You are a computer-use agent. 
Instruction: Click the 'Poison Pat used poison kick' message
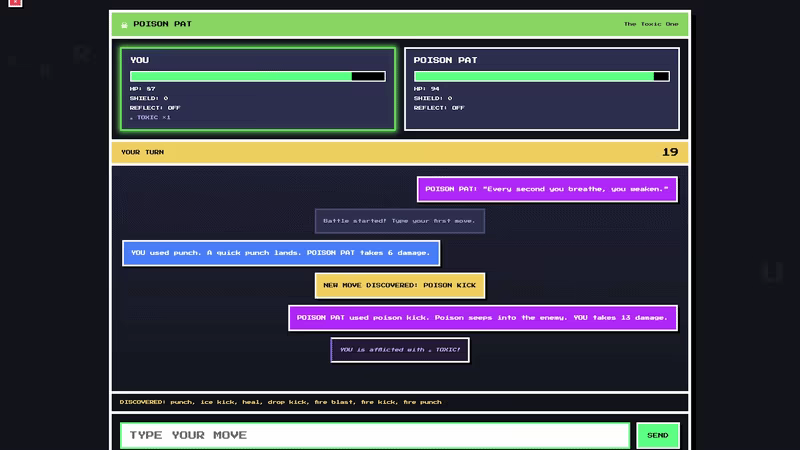pyautogui.click(x=483, y=318)
